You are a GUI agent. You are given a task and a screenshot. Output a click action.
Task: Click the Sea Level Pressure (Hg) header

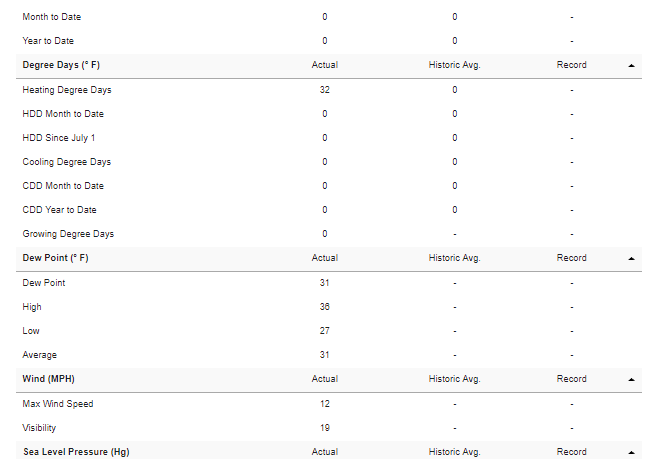(76, 452)
